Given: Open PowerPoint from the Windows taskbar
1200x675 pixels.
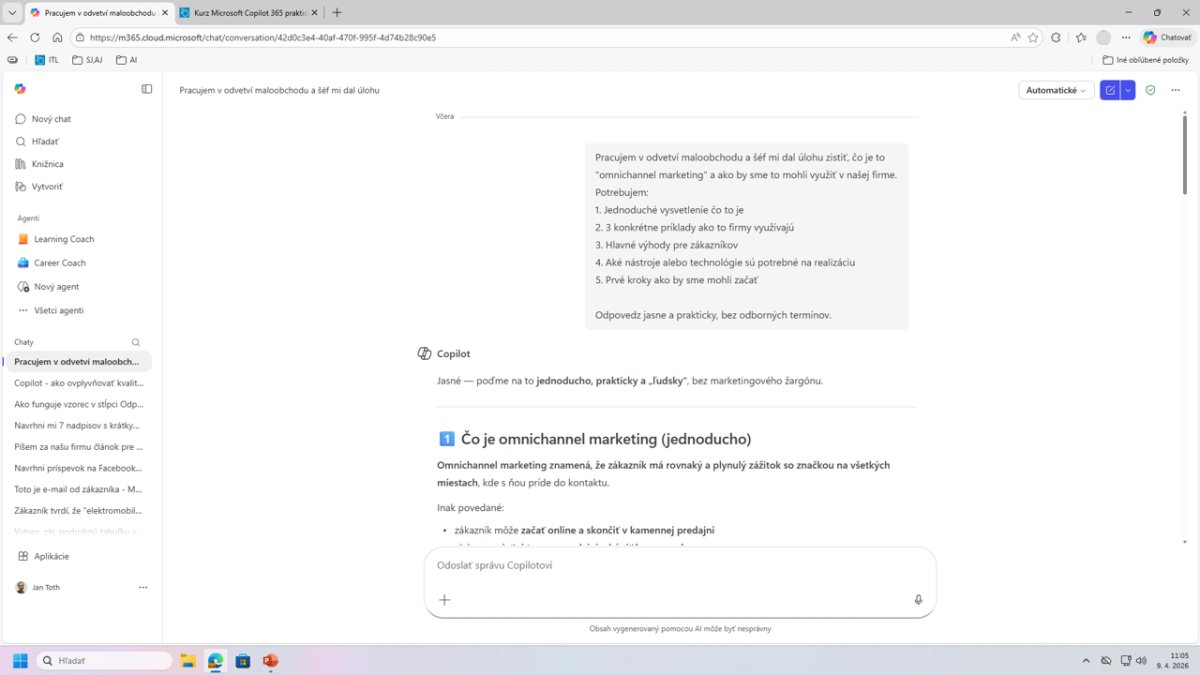Looking at the screenshot, I should click(x=269, y=661).
